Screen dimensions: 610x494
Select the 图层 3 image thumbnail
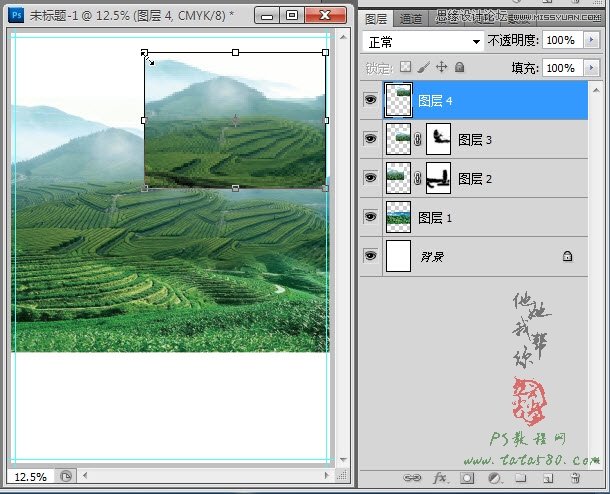click(398, 139)
